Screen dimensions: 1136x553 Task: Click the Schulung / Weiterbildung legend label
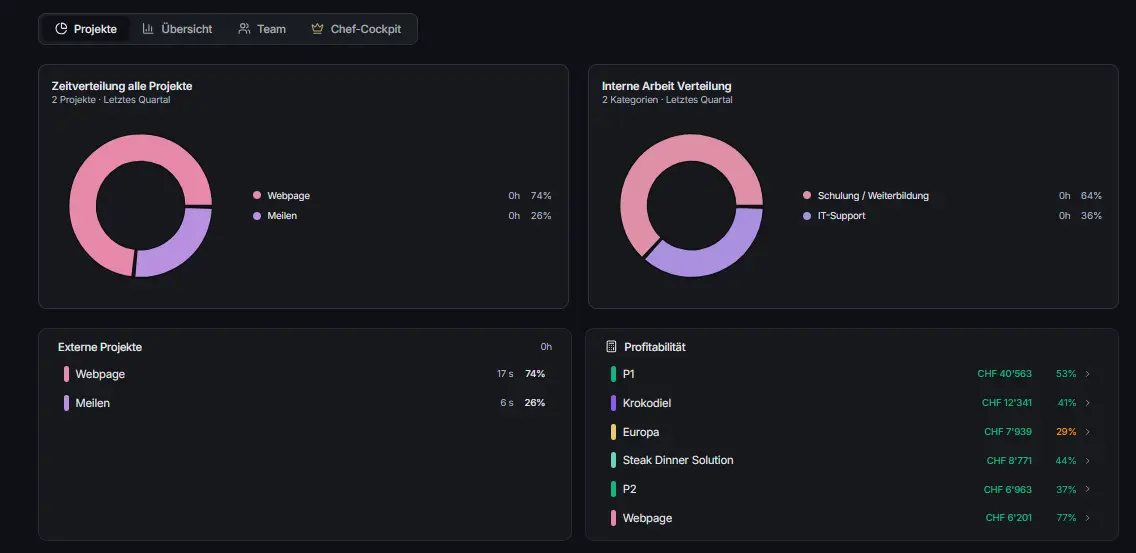(x=873, y=196)
